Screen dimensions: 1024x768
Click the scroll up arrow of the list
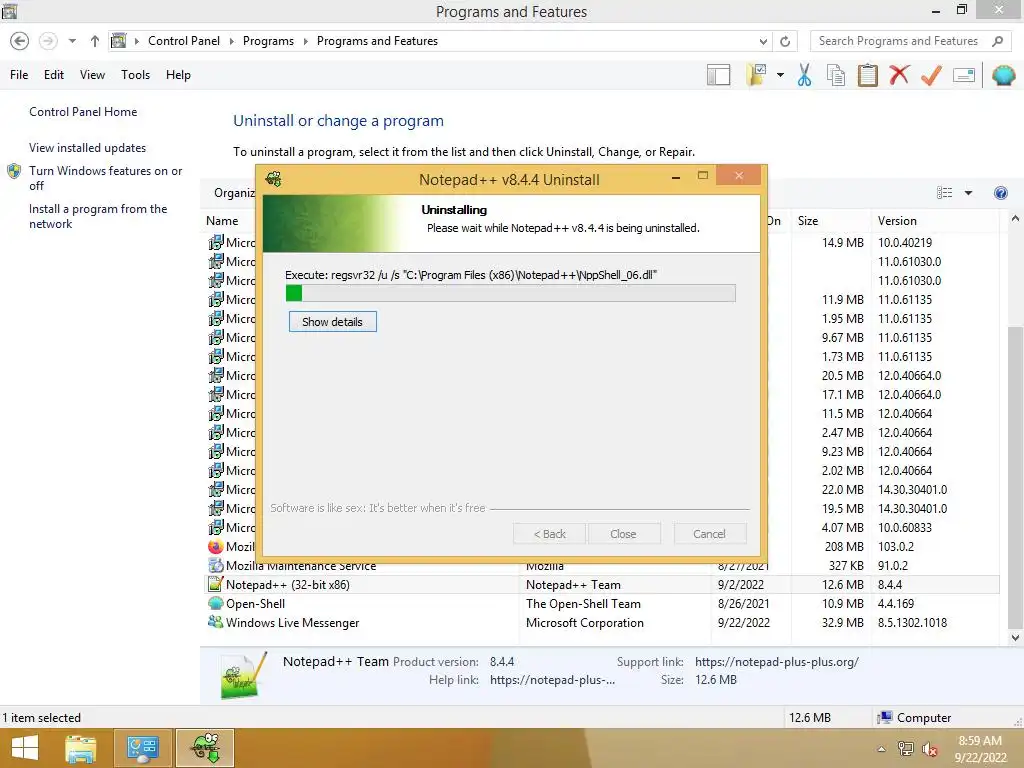tap(1015, 219)
